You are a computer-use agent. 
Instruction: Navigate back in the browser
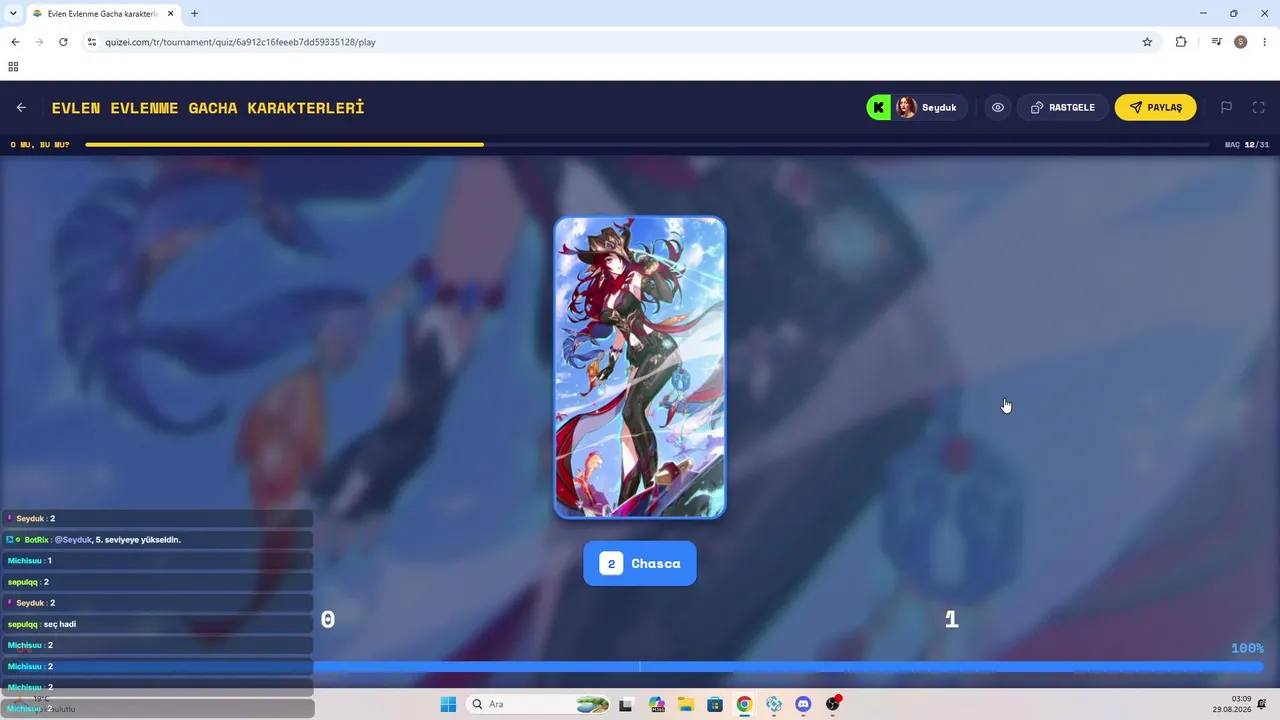(15, 42)
